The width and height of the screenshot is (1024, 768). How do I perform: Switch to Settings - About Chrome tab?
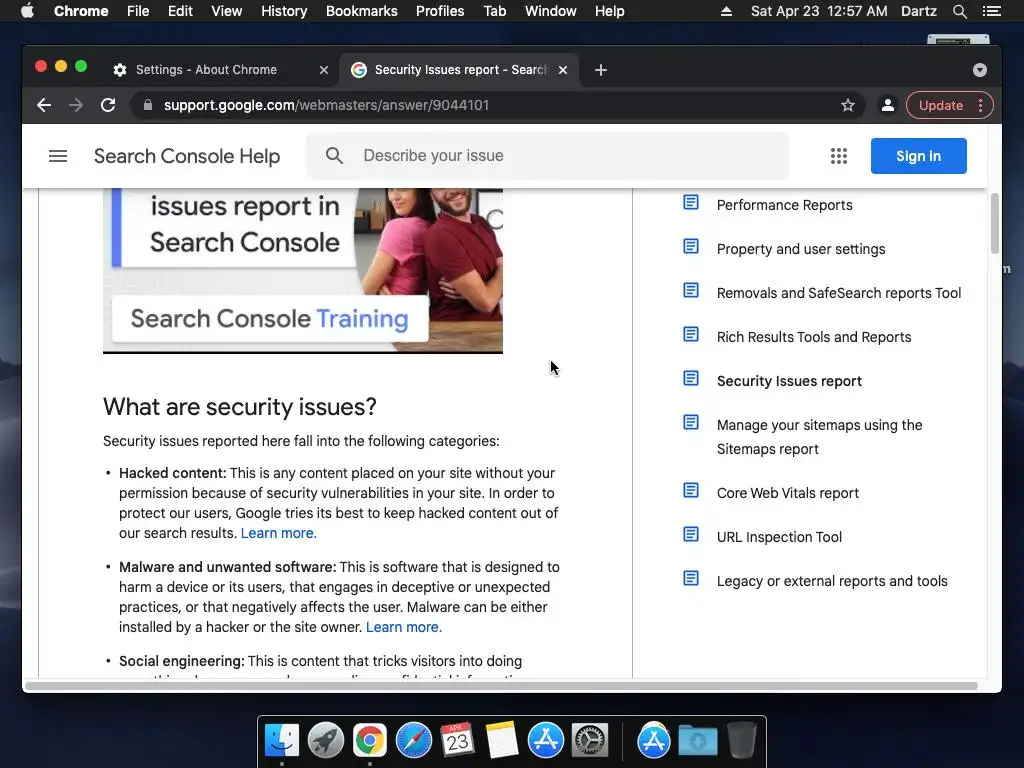coord(206,70)
